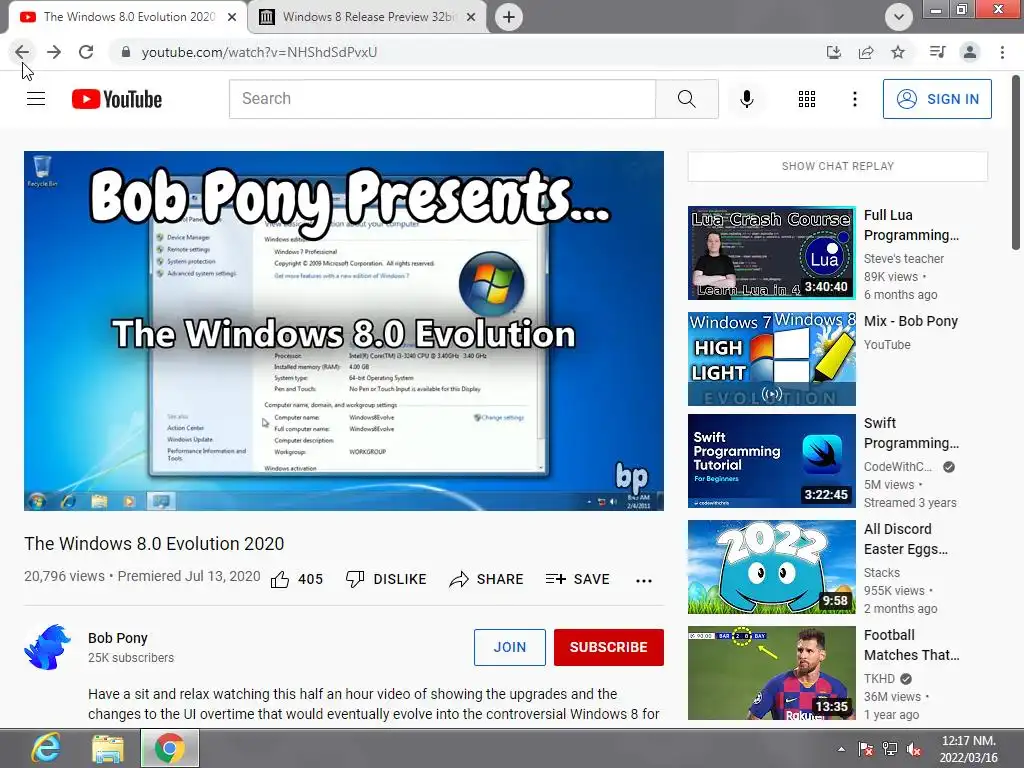
Task: Open the All Discord Easter Eggs thumbnail
Action: [771, 567]
